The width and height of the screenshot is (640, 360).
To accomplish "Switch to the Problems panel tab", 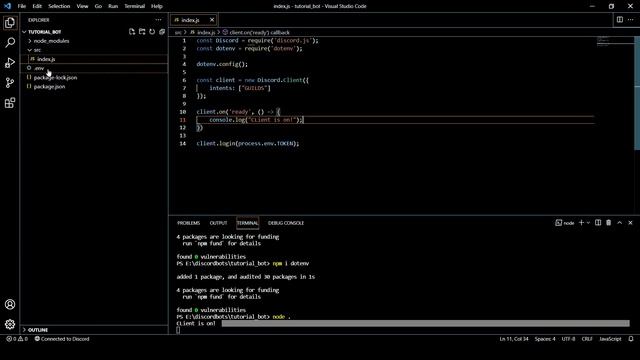I will pyautogui.click(x=189, y=223).
